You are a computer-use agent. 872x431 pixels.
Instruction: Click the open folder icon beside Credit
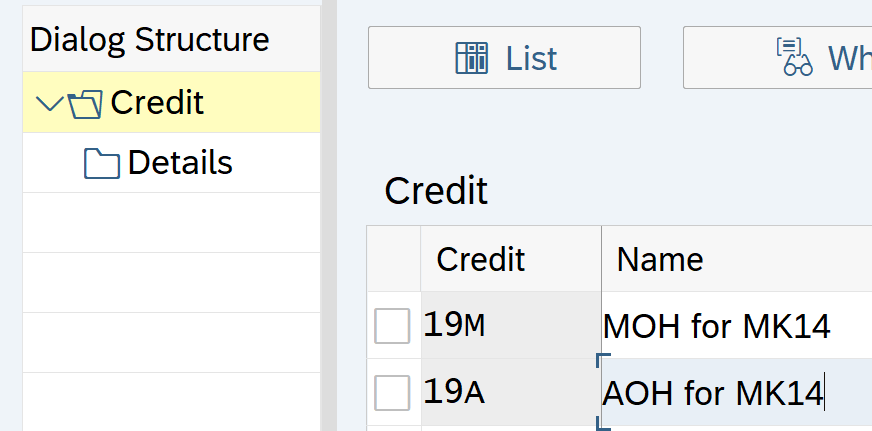tap(86, 102)
